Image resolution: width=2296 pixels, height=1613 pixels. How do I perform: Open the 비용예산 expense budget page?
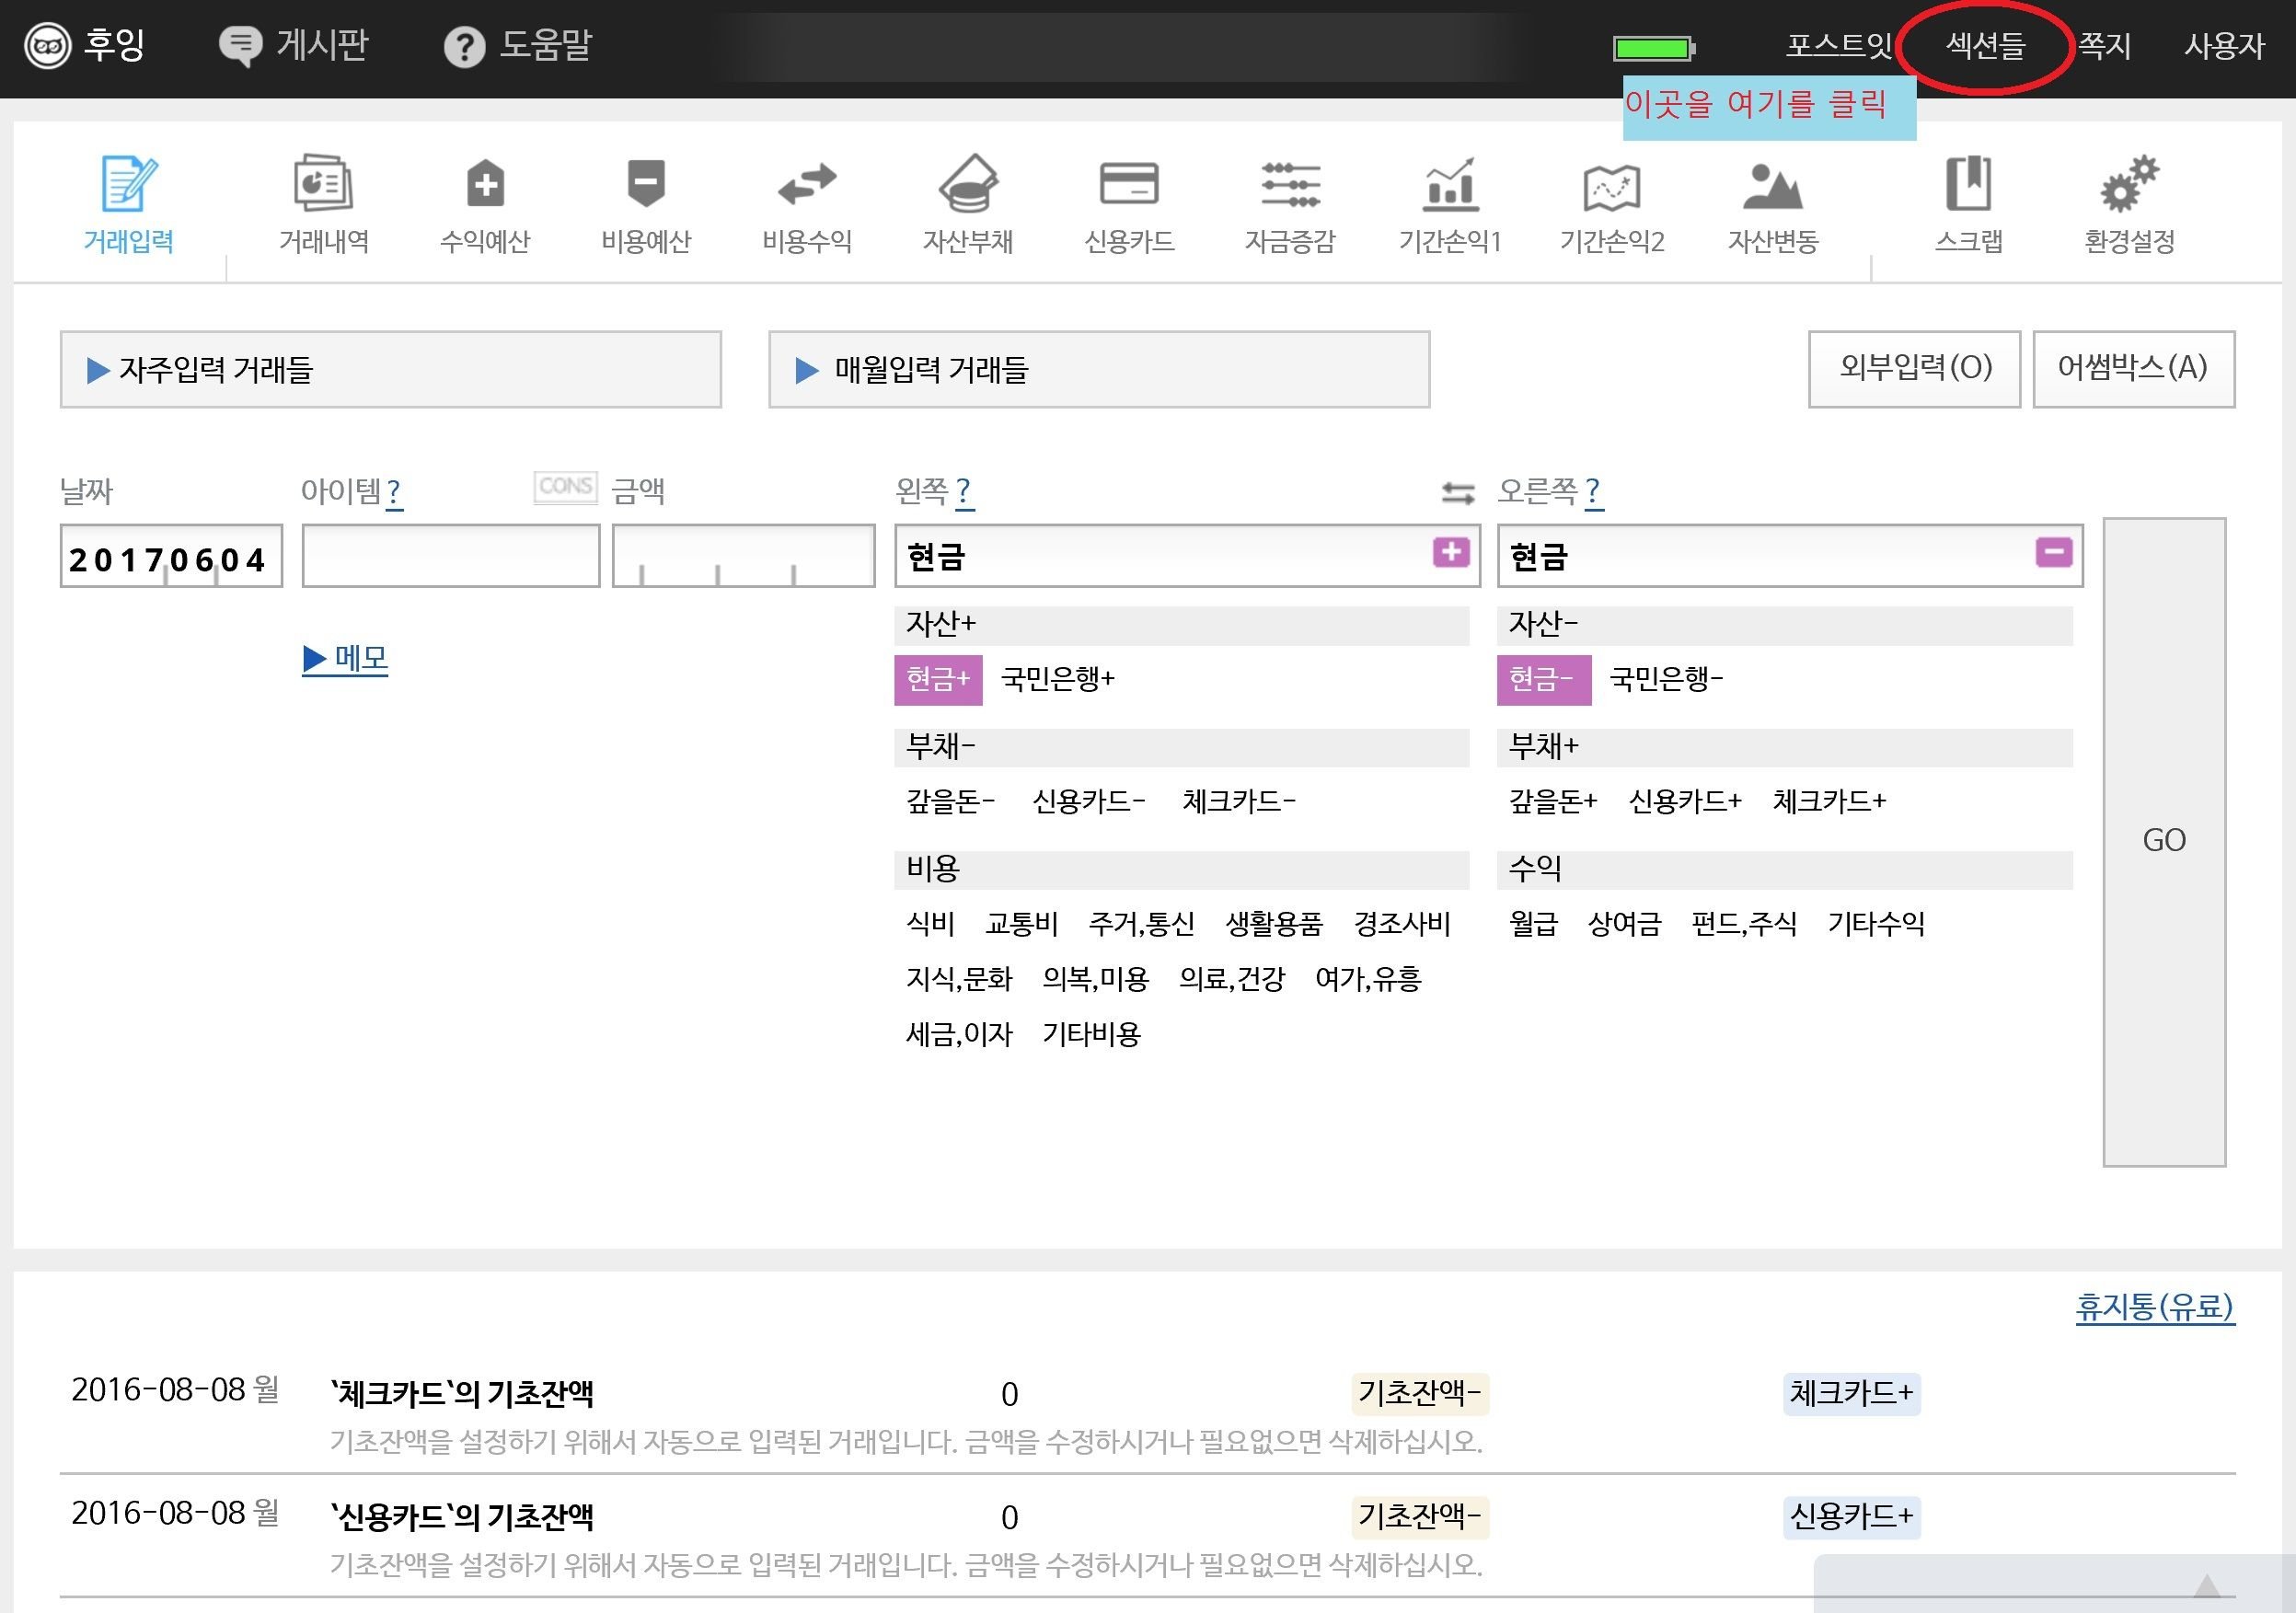(647, 205)
